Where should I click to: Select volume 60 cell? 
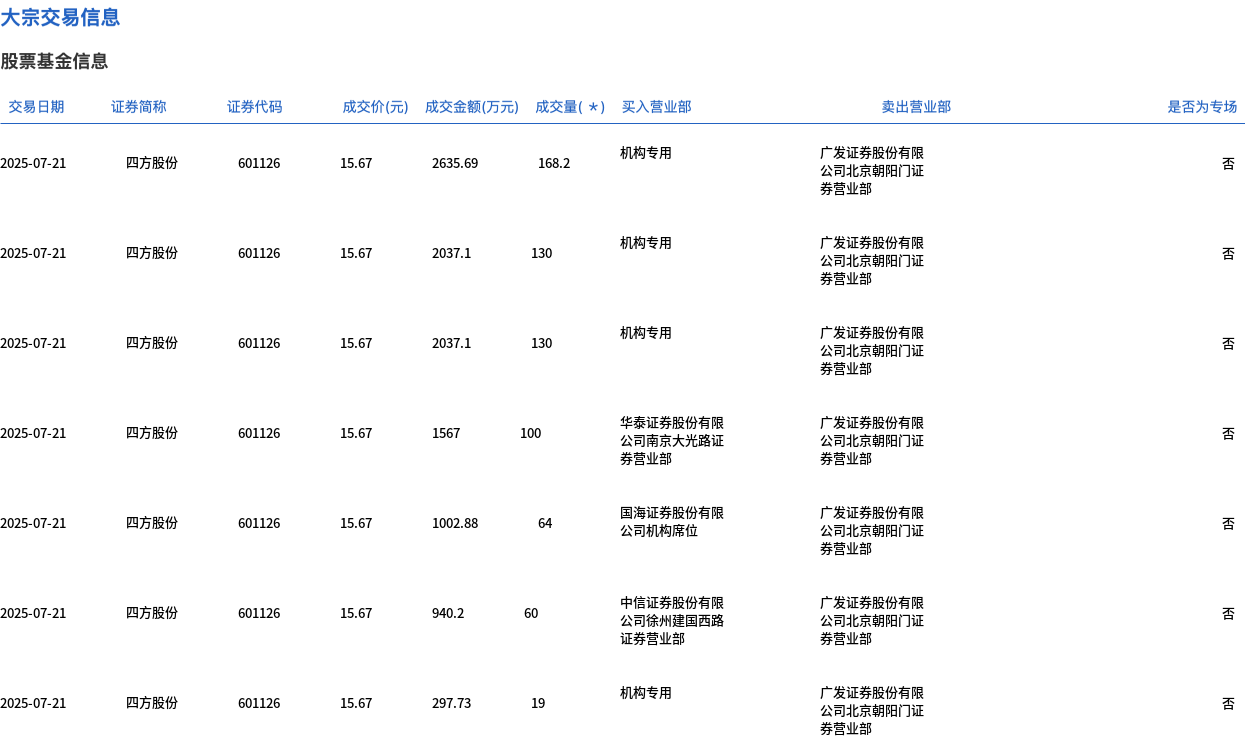[x=531, y=613]
